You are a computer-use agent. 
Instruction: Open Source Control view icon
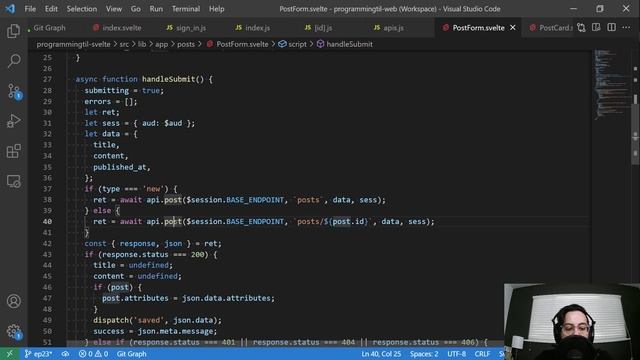click(14, 91)
